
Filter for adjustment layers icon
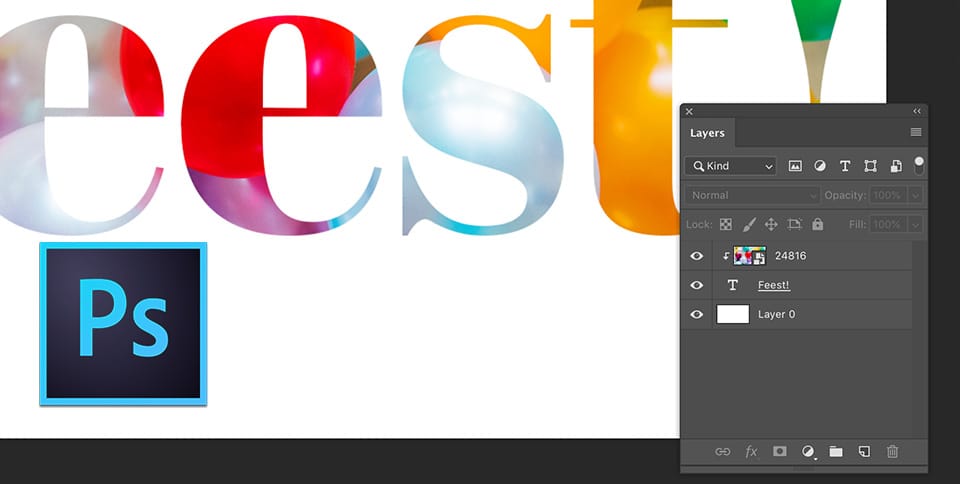(x=820, y=166)
